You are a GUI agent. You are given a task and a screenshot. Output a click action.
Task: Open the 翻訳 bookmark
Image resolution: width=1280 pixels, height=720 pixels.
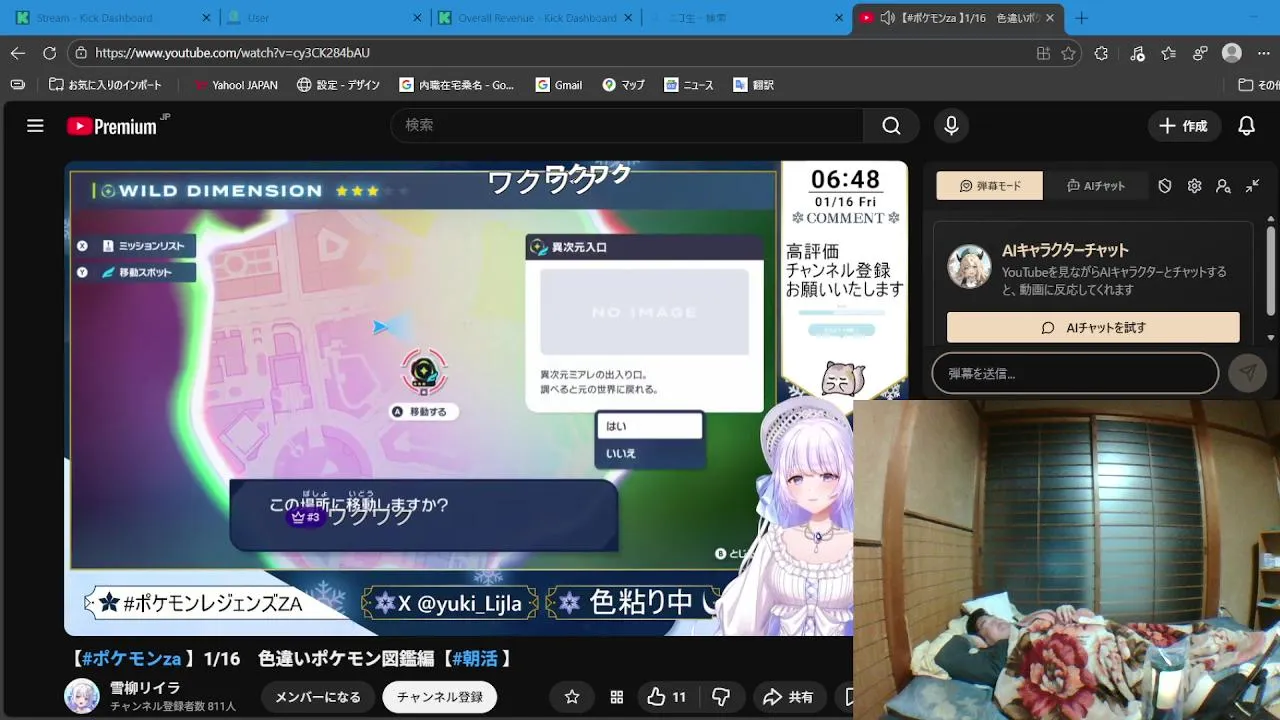click(x=754, y=85)
